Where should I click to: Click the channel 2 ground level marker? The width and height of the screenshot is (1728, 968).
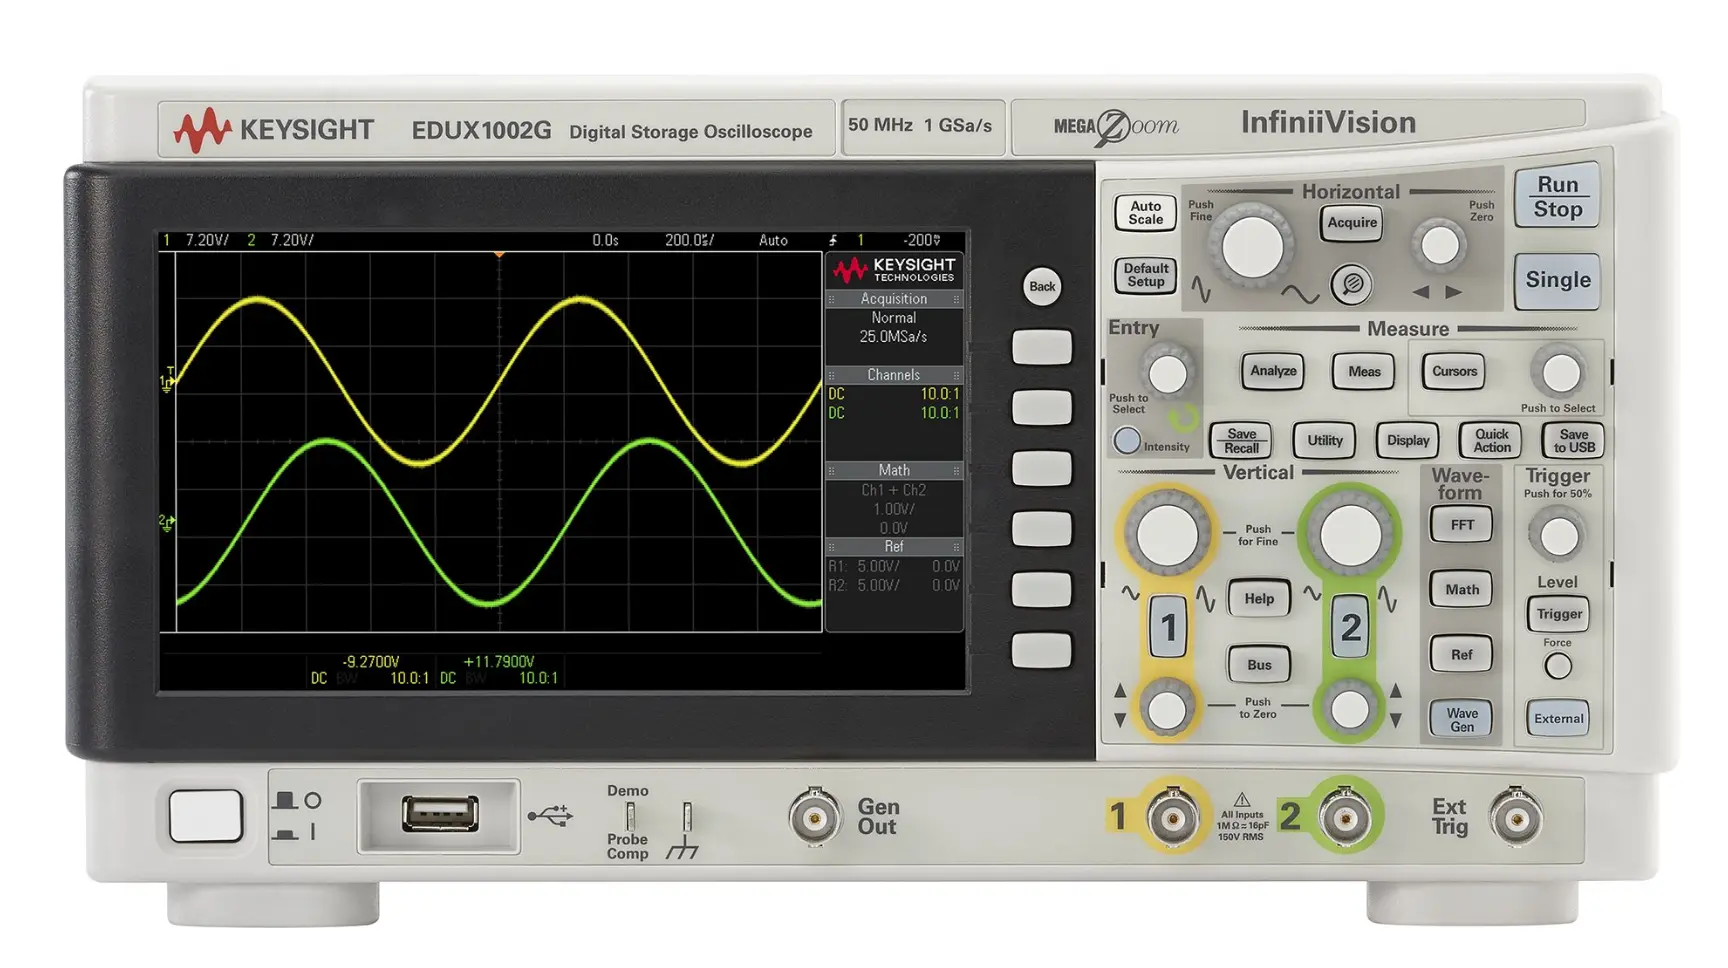point(166,523)
